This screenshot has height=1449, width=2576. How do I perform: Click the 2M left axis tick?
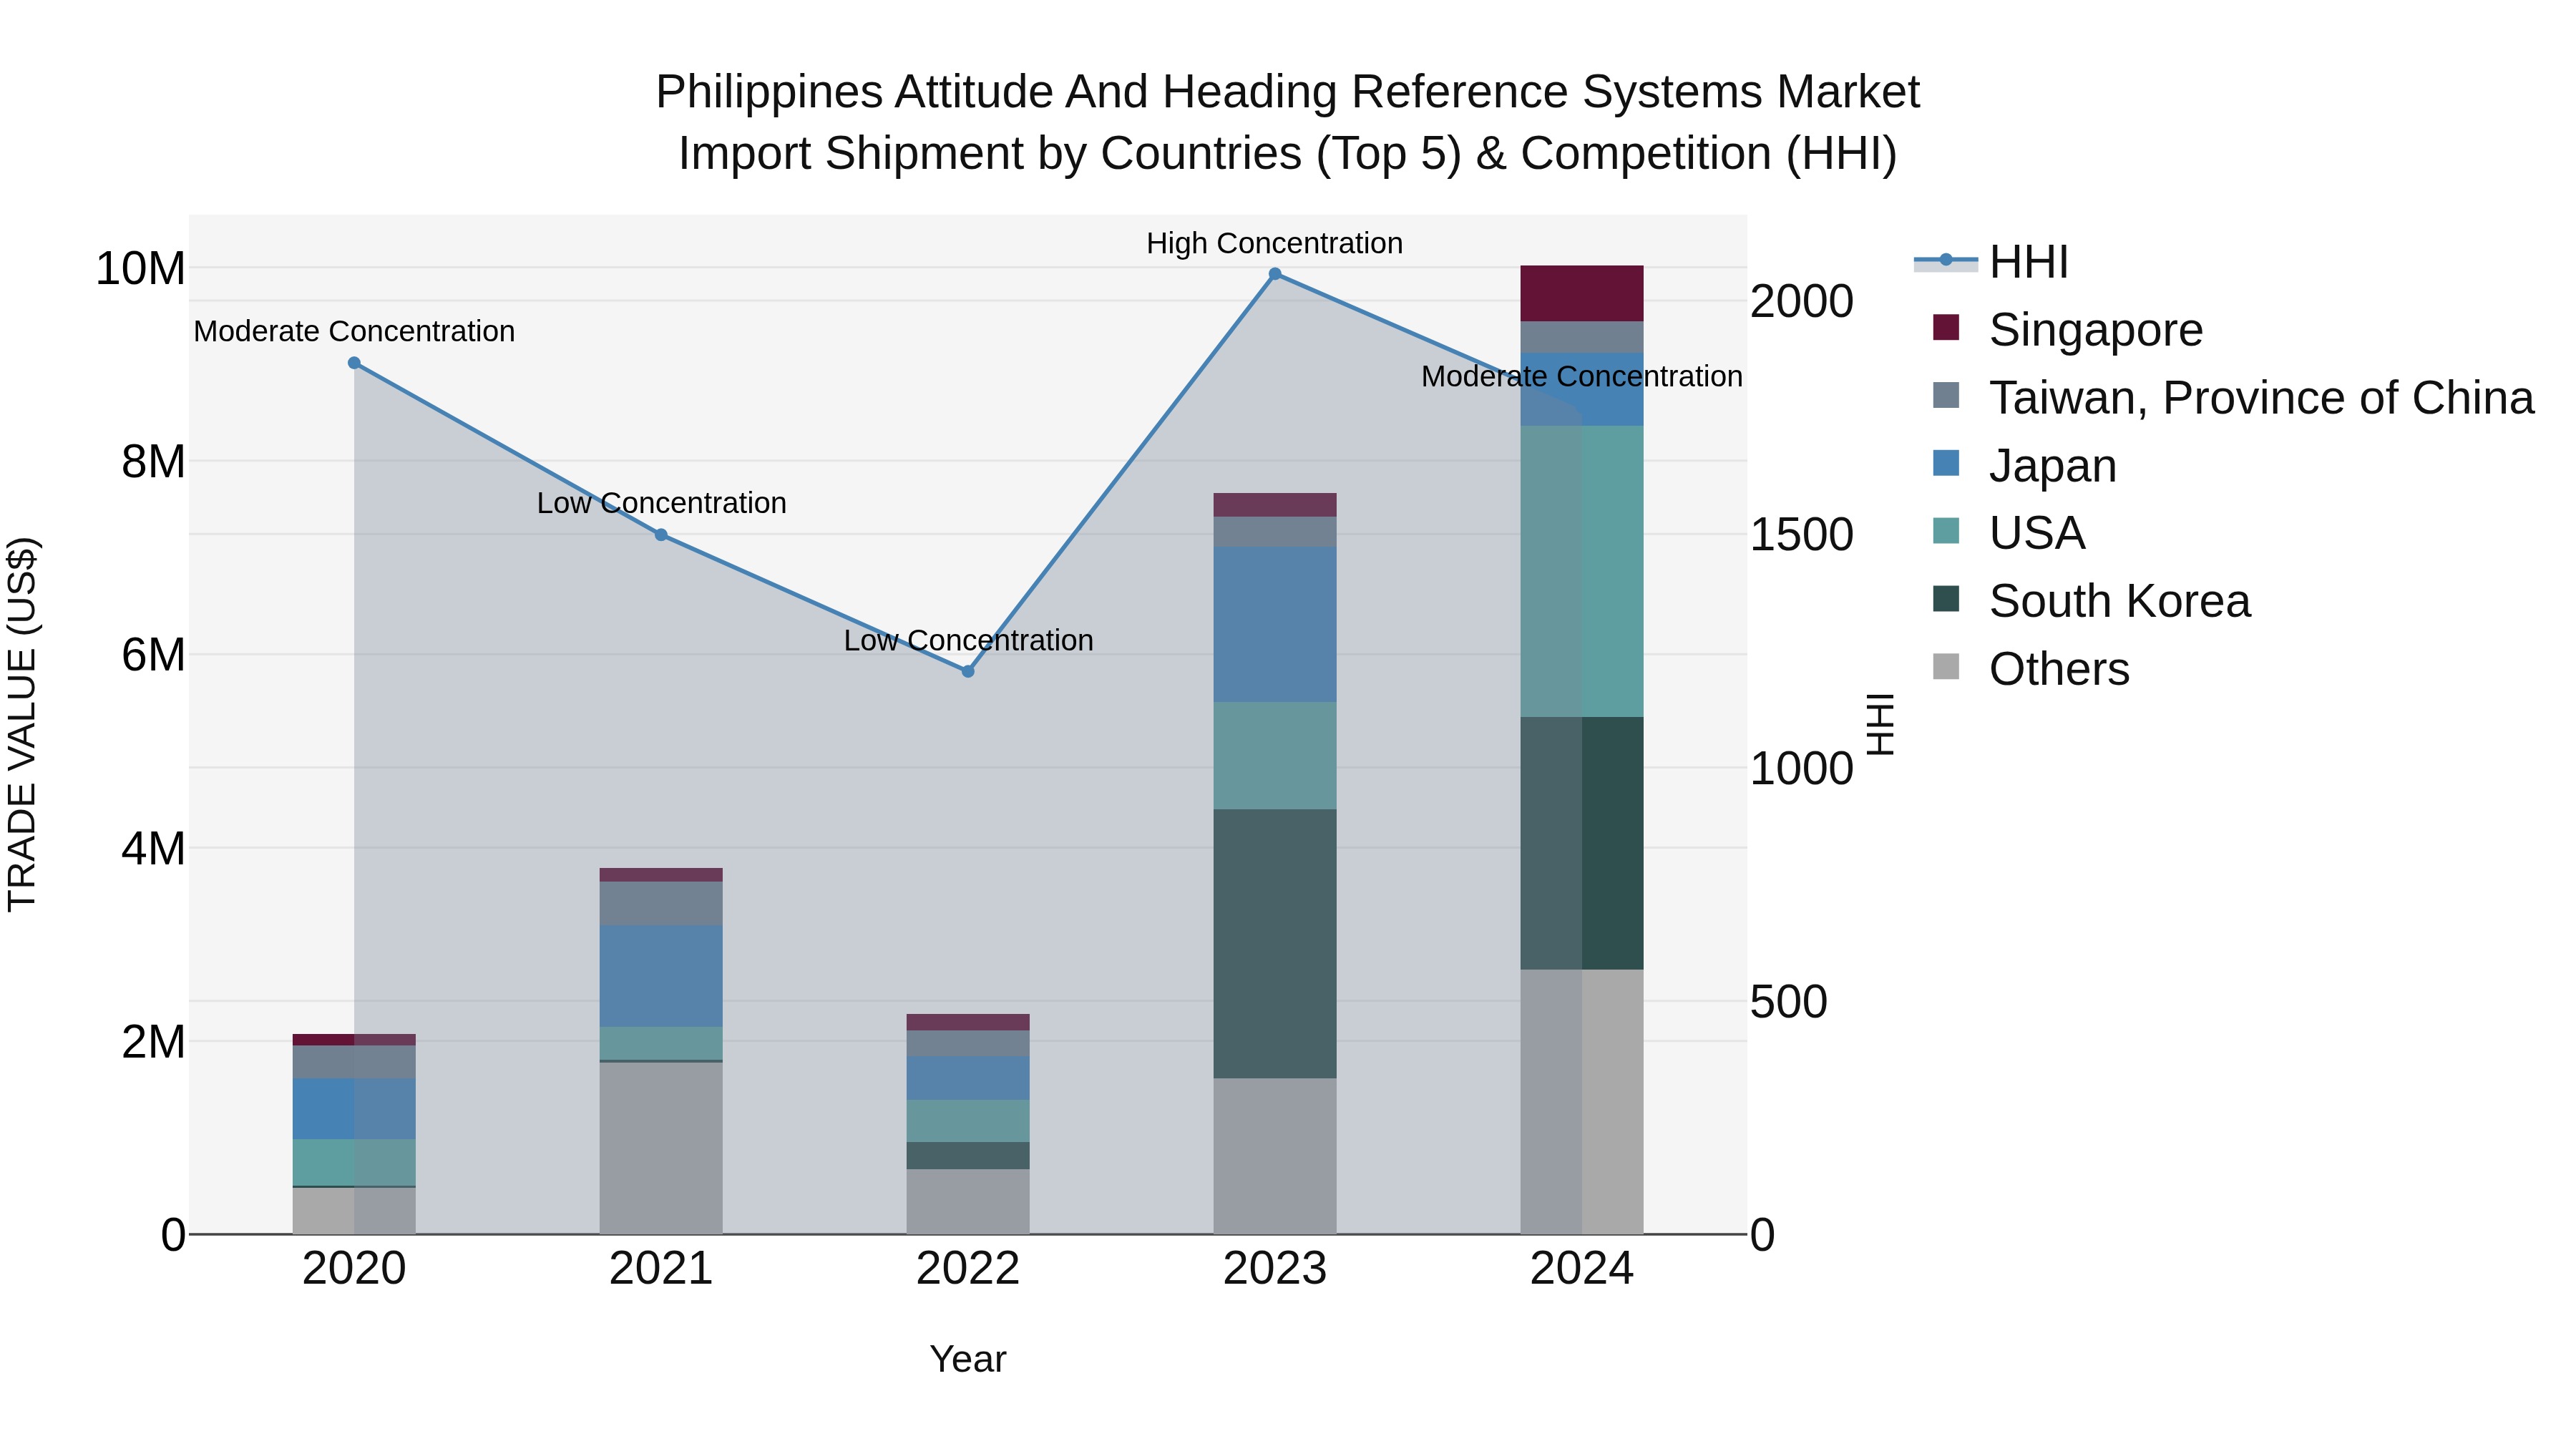pos(153,1041)
